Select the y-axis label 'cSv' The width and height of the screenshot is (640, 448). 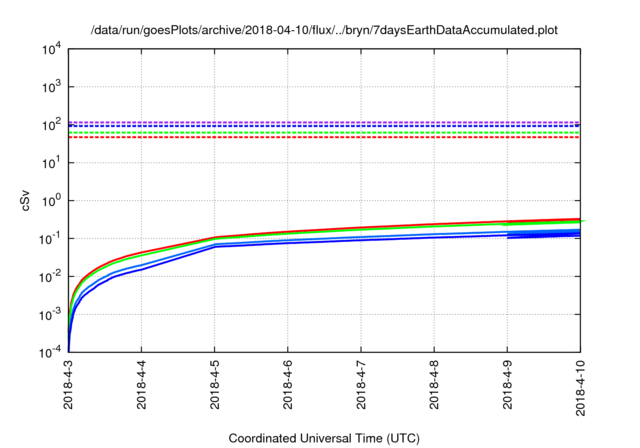click(x=25, y=200)
